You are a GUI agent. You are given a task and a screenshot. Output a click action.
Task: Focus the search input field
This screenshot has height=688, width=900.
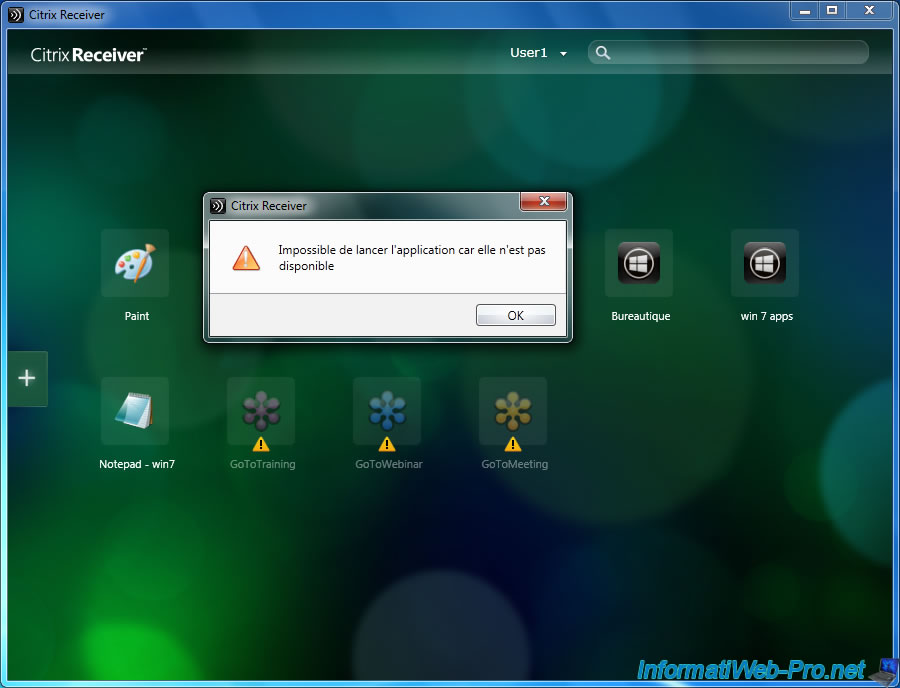[728, 52]
